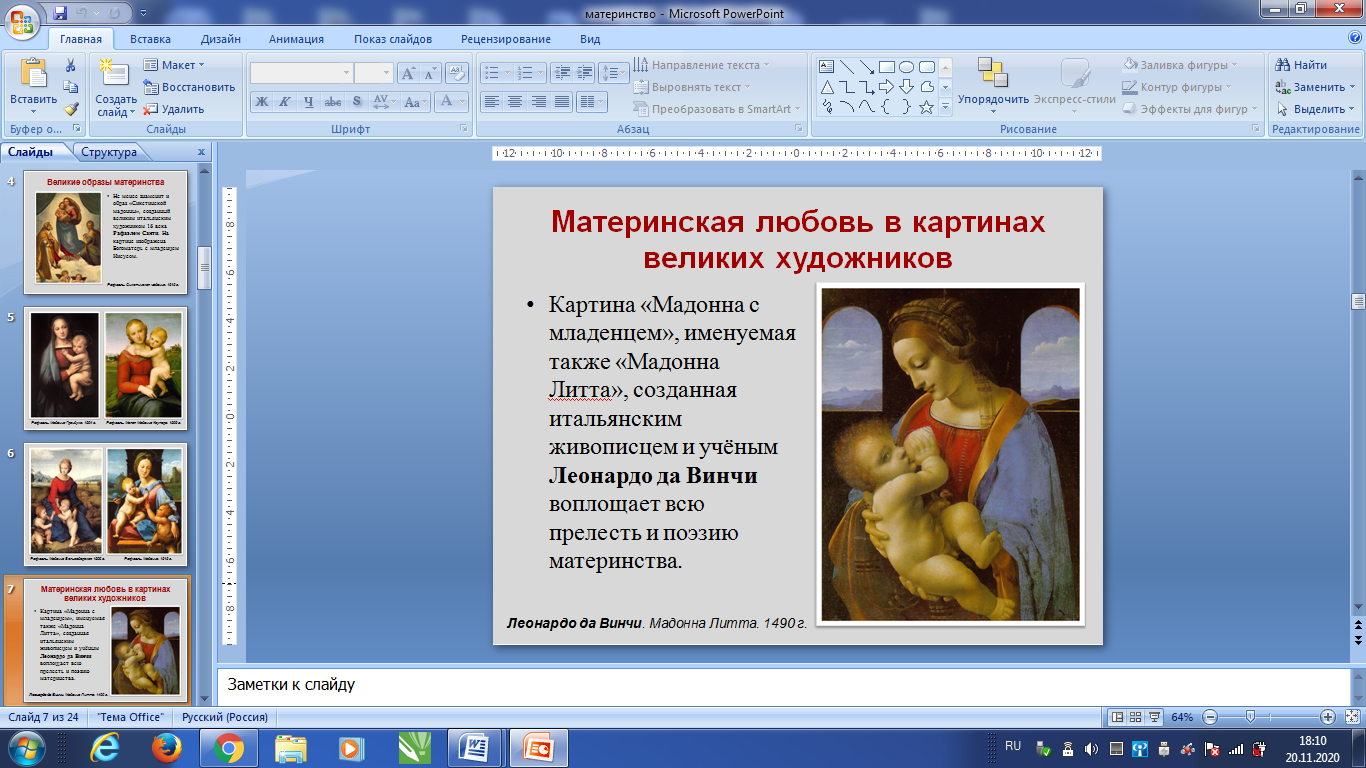This screenshot has width=1366, height=768.
Task: Click the Clear Formatting eraser icon
Action: pyautogui.click(x=457, y=73)
